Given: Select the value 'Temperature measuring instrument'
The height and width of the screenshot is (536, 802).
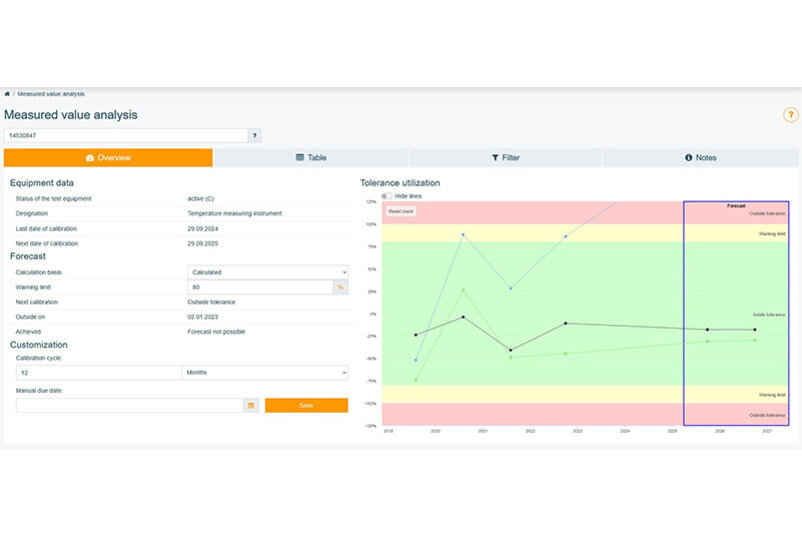Looking at the screenshot, I should click(235, 213).
